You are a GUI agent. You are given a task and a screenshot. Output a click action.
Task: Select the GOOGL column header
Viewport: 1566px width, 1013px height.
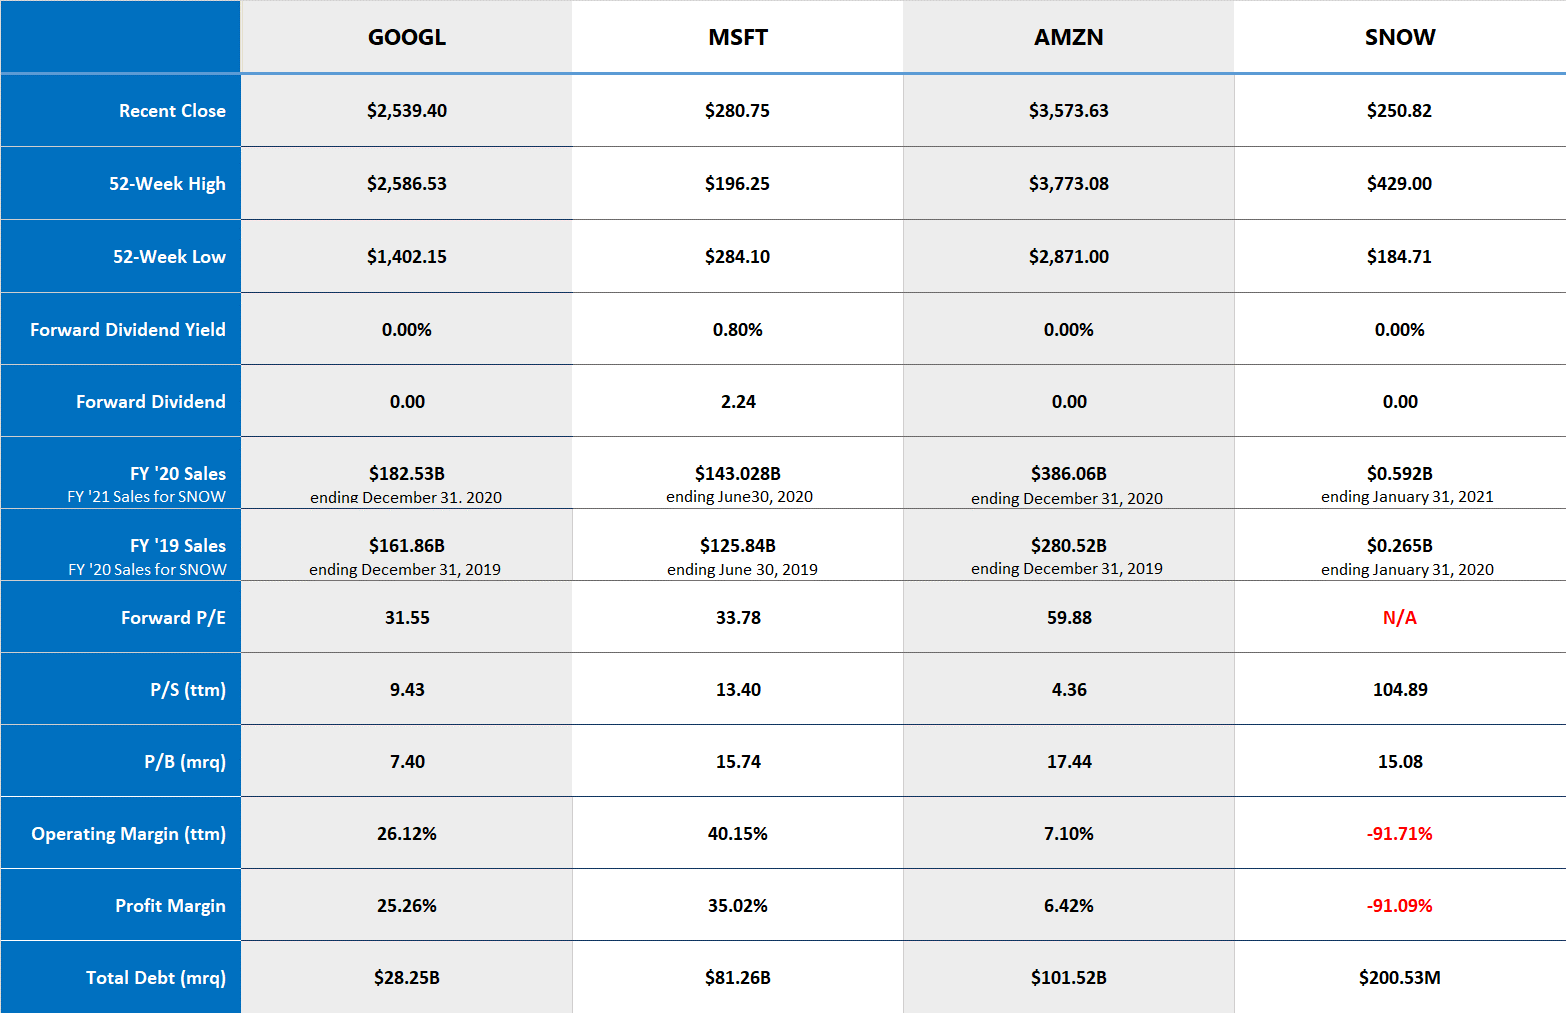(x=407, y=37)
